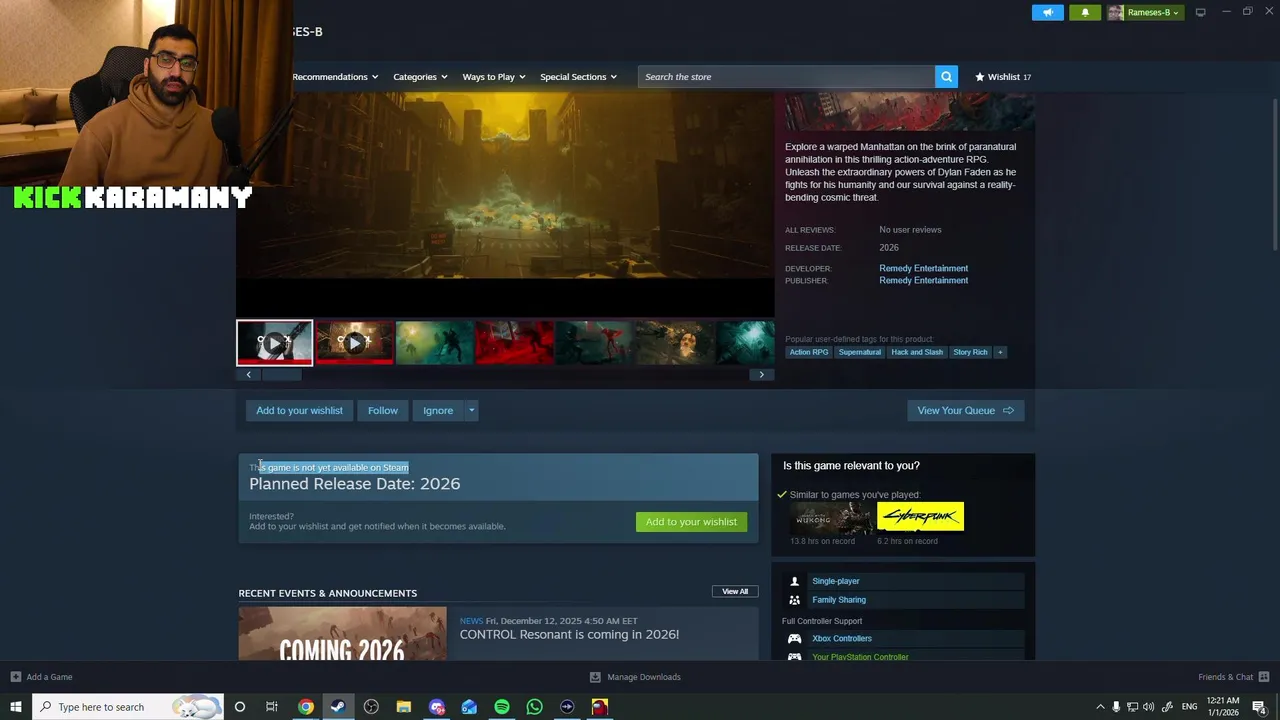Click View All announcements button
Screen dimensions: 1280x720
735,591
